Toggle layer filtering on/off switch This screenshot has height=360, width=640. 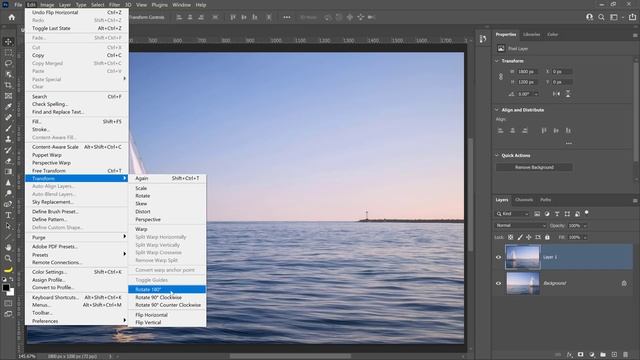tap(587, 213)
